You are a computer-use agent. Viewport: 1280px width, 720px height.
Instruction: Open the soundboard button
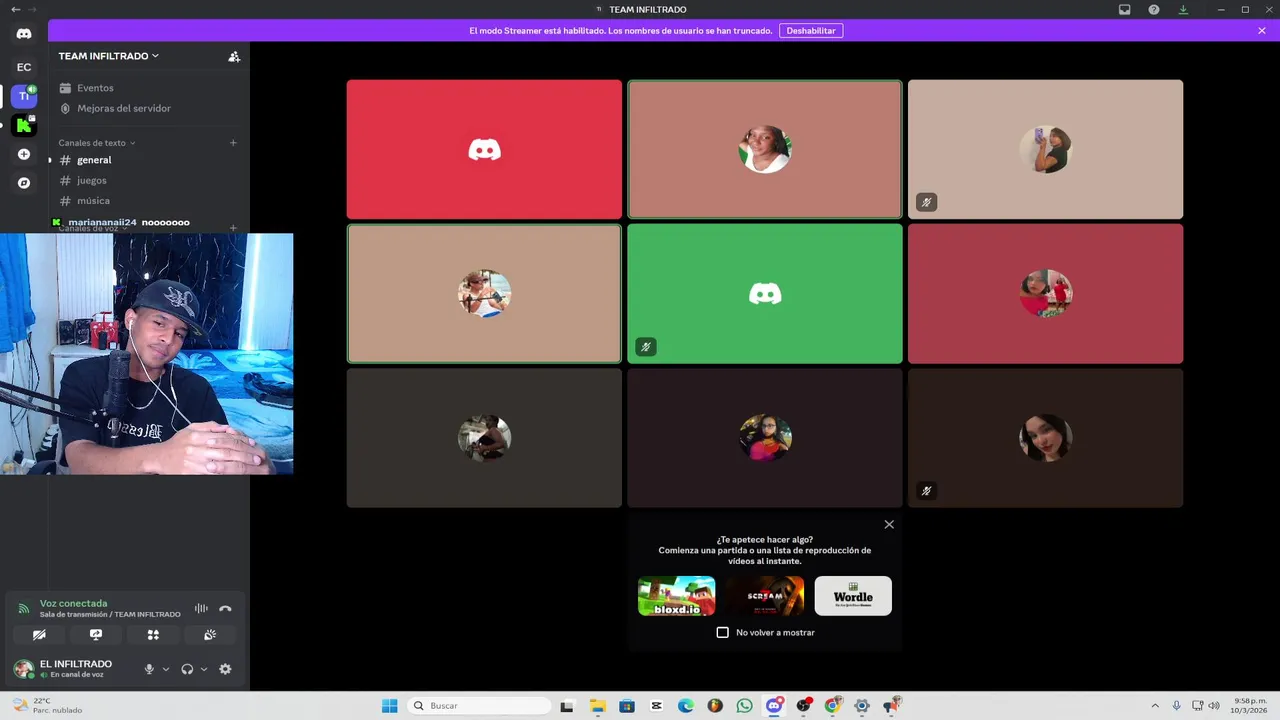(210, 634)
